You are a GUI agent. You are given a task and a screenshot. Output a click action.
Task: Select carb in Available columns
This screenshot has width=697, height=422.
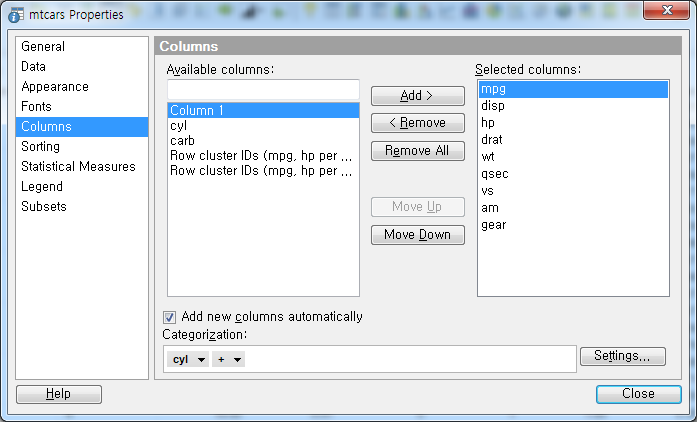pyautogui.click(x=182, y=141)
